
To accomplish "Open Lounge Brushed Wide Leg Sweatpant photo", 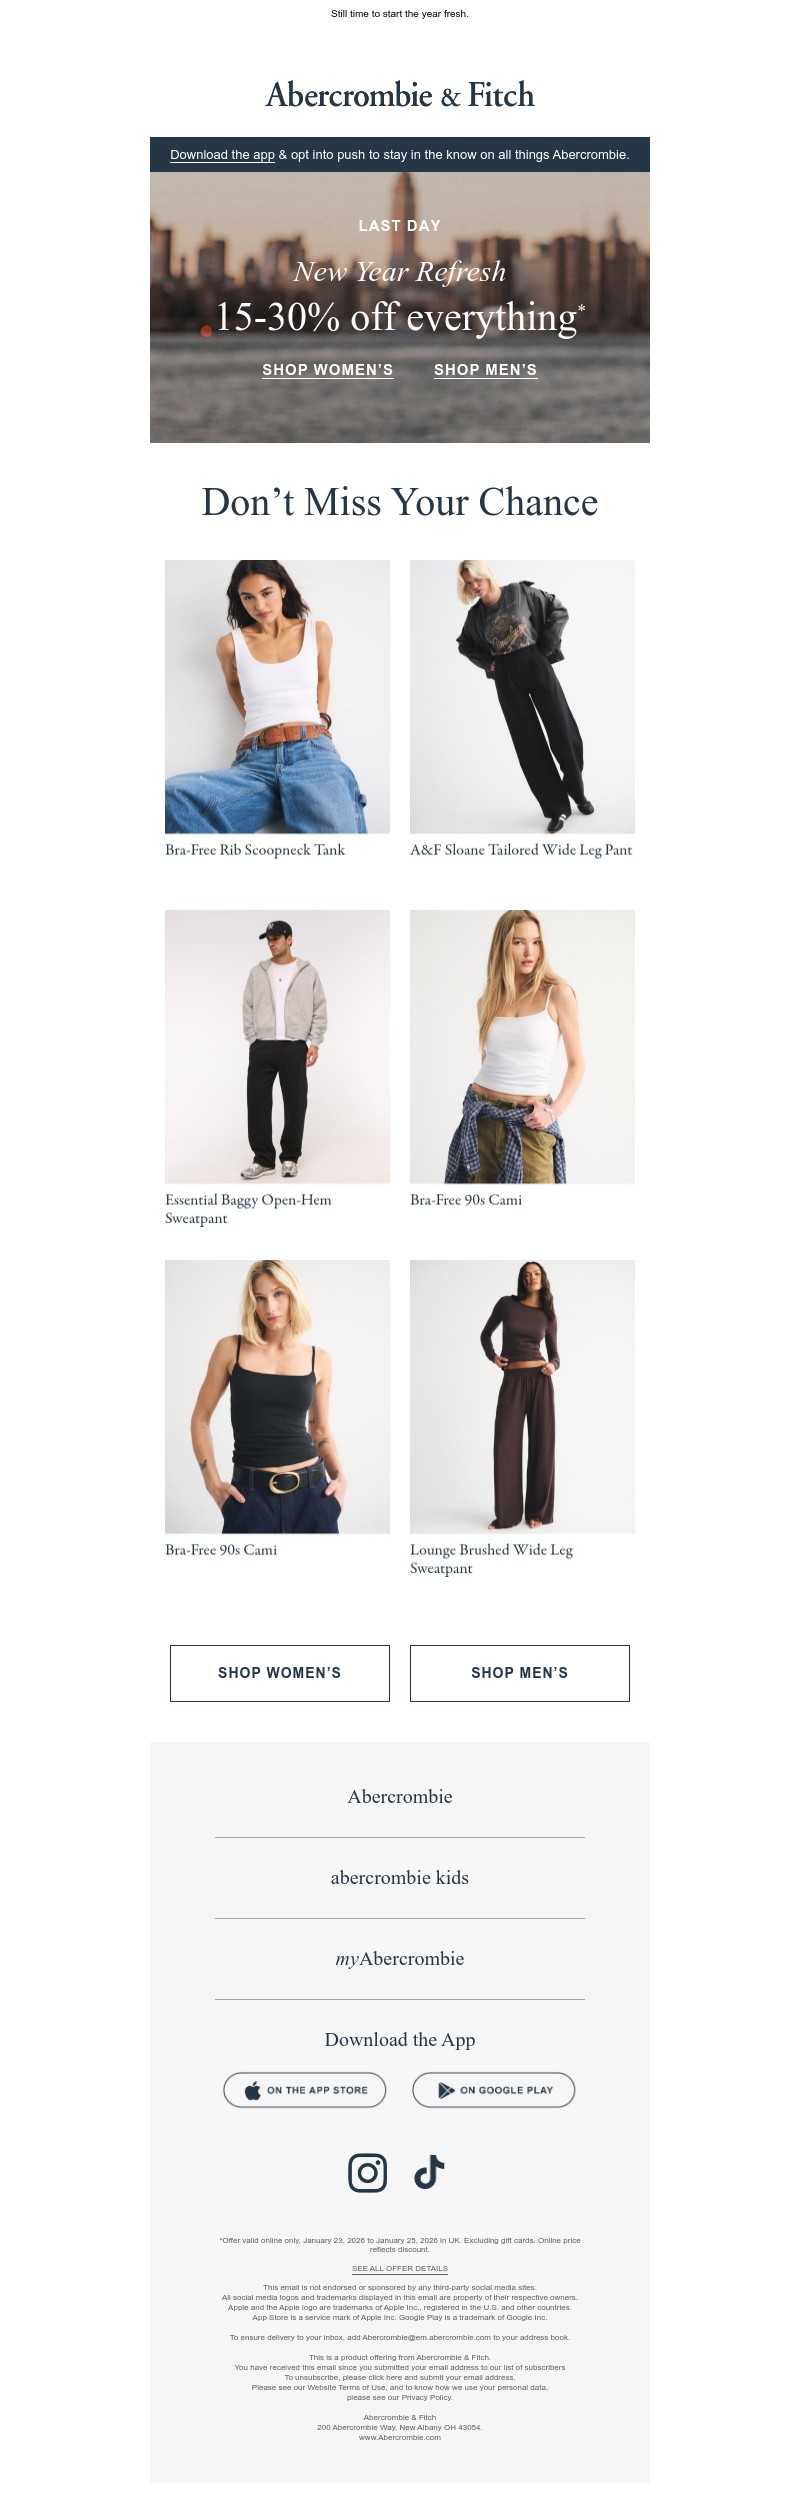I will point(522,1396).
